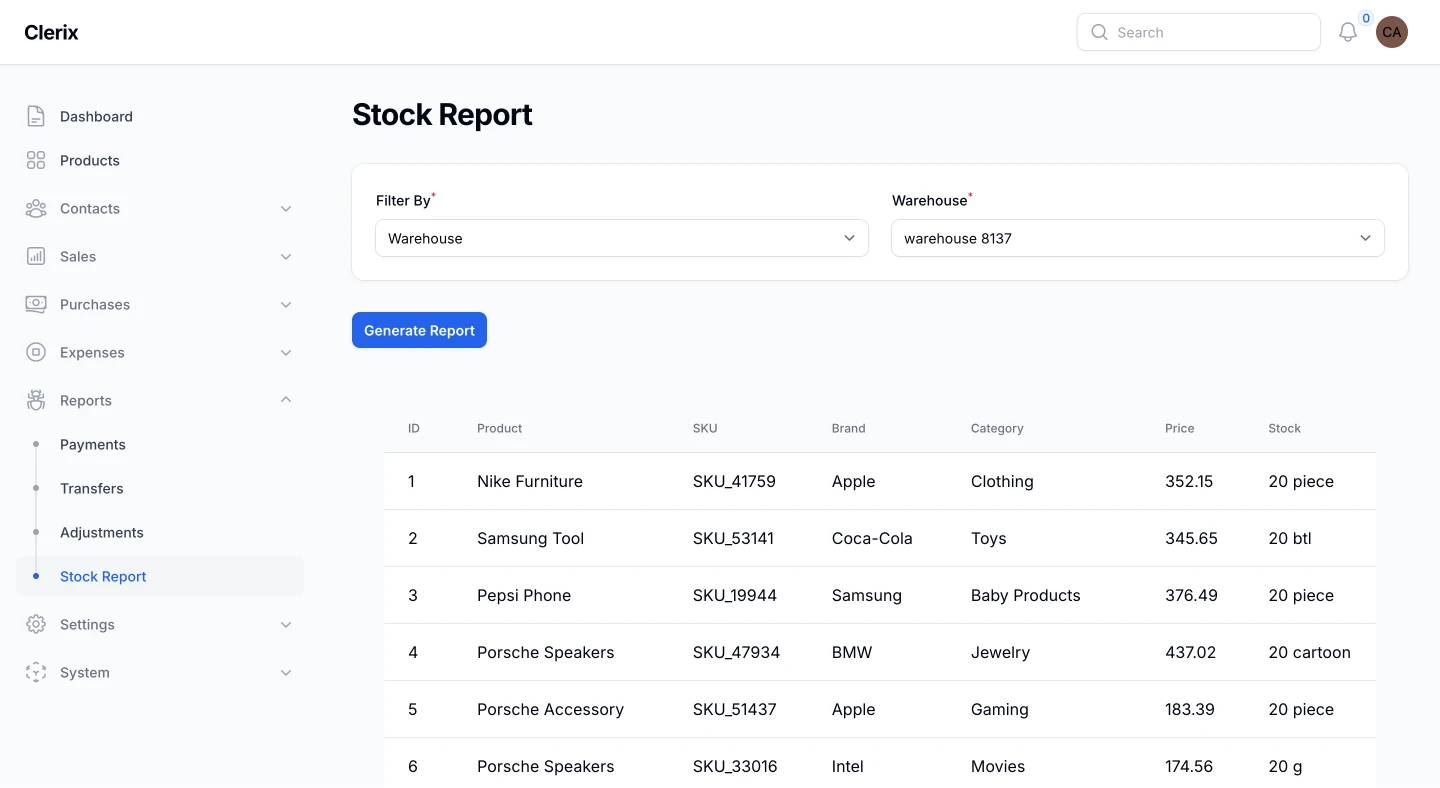Click the Product column header
1440x788 pixels.
500,428
